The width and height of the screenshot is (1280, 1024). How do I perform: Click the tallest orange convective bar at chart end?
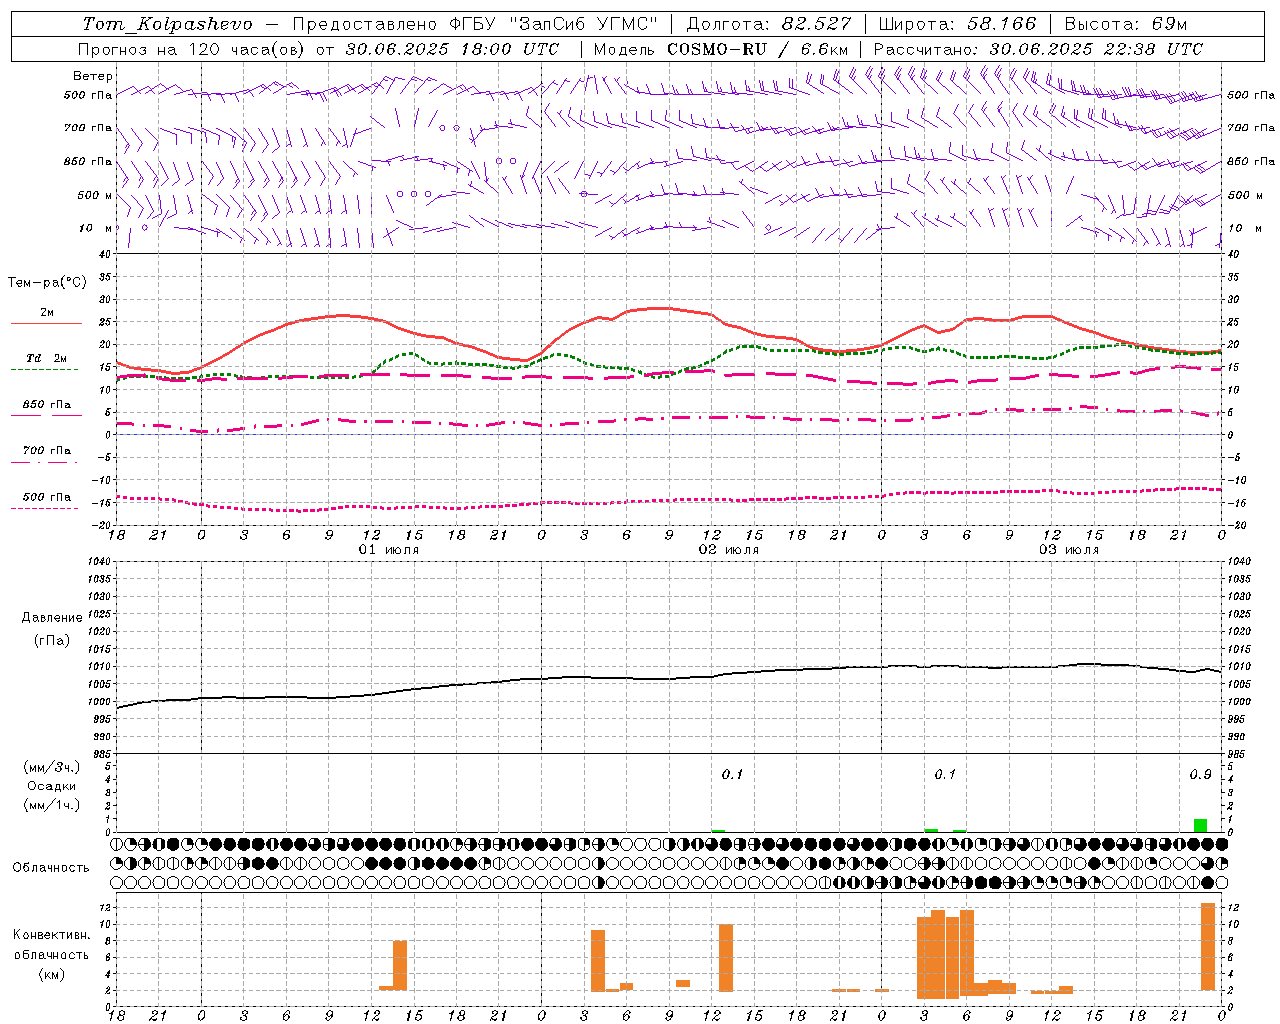[1208, 946]
